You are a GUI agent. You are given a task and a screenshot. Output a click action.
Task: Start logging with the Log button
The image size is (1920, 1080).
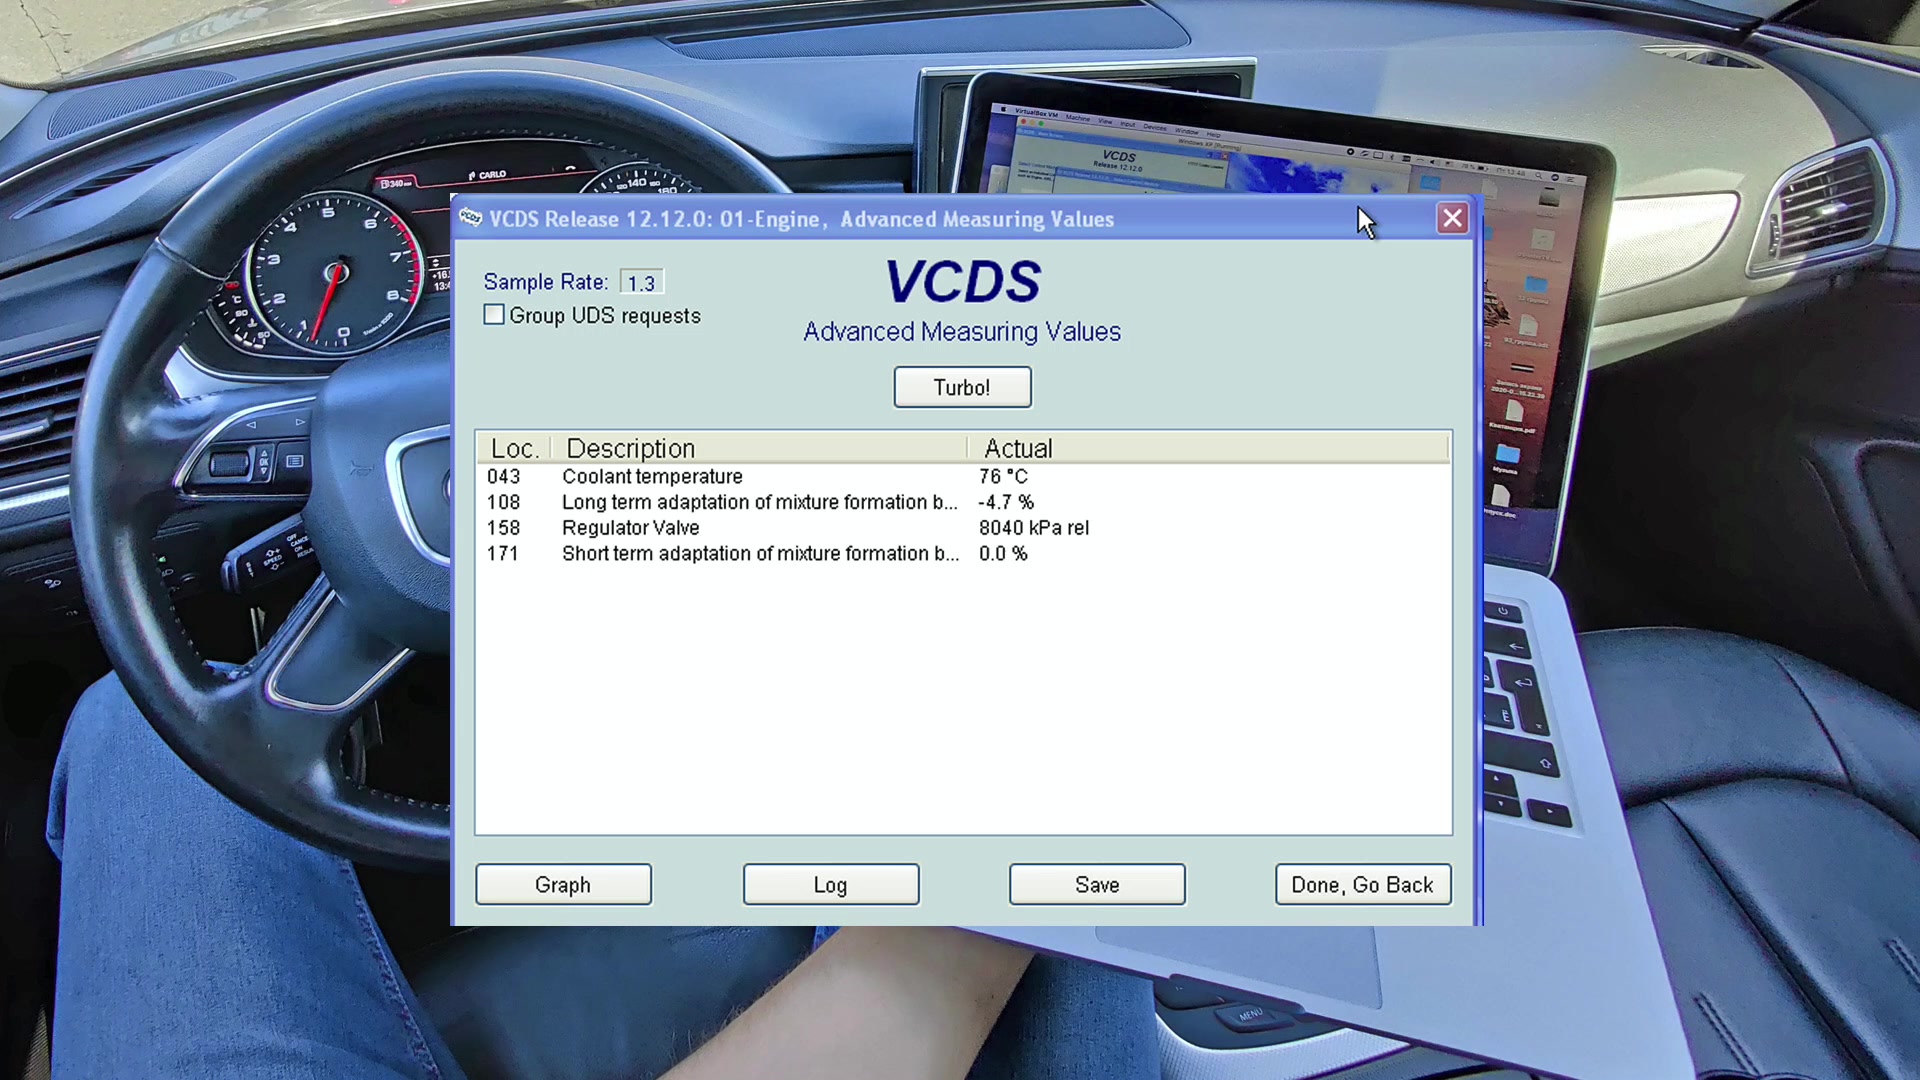click(830, 885)
